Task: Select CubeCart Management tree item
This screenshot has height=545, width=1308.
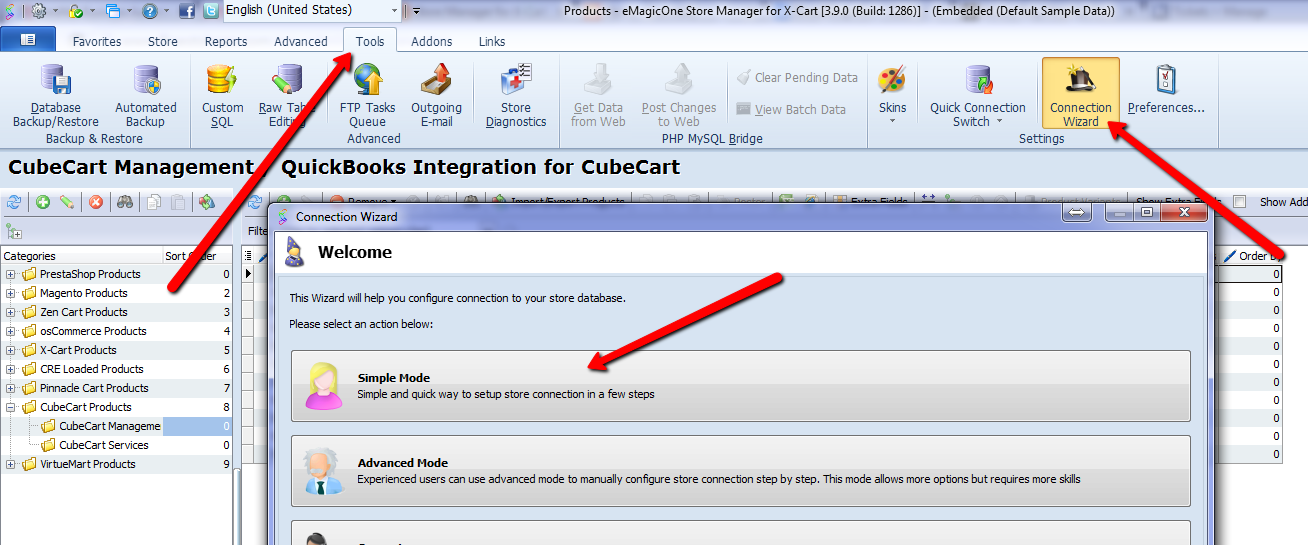Action: tap(109, 426)
